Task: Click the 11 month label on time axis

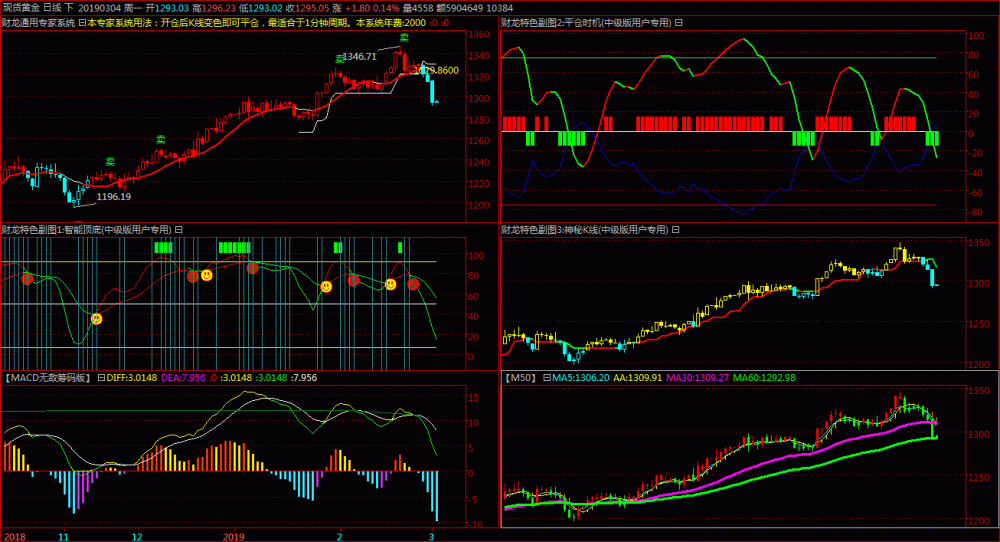Action: click(x=63, y=536)
